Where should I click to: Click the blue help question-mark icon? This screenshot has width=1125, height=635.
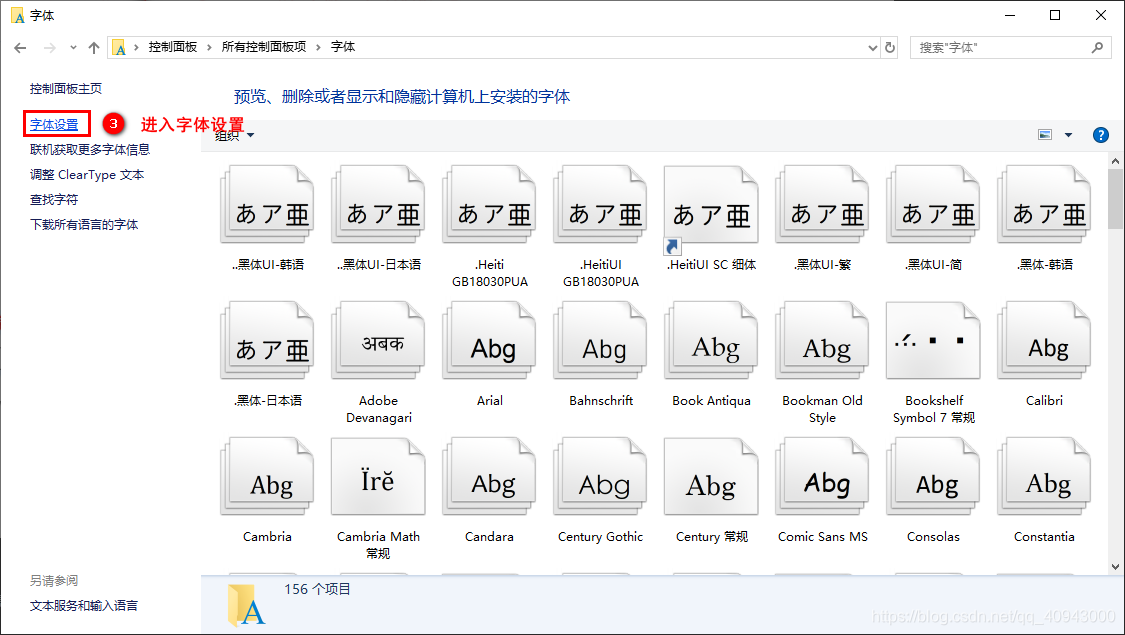pos(1100,135)
